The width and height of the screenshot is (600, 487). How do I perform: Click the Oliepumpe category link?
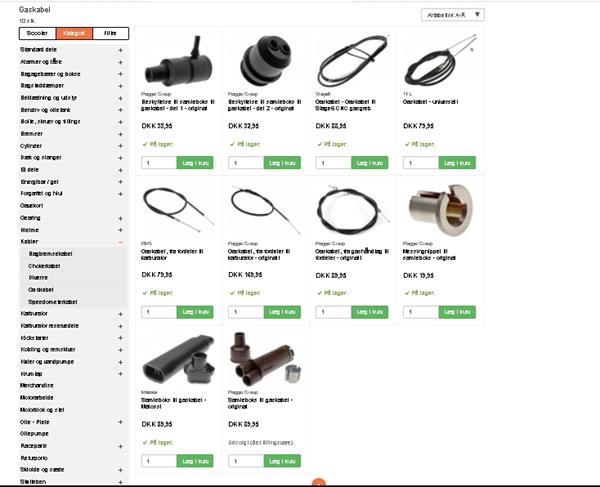click(x=34, y=434)
